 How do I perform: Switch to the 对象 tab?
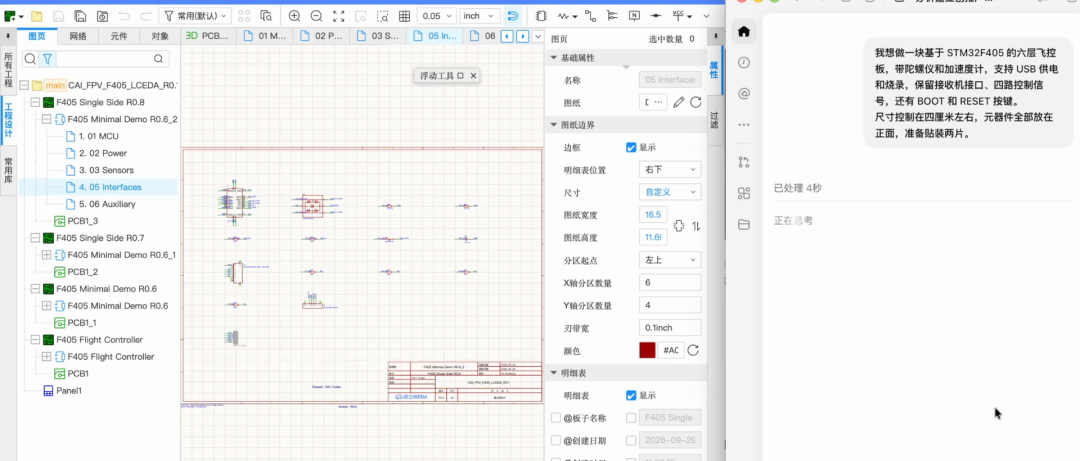[160, 37]
